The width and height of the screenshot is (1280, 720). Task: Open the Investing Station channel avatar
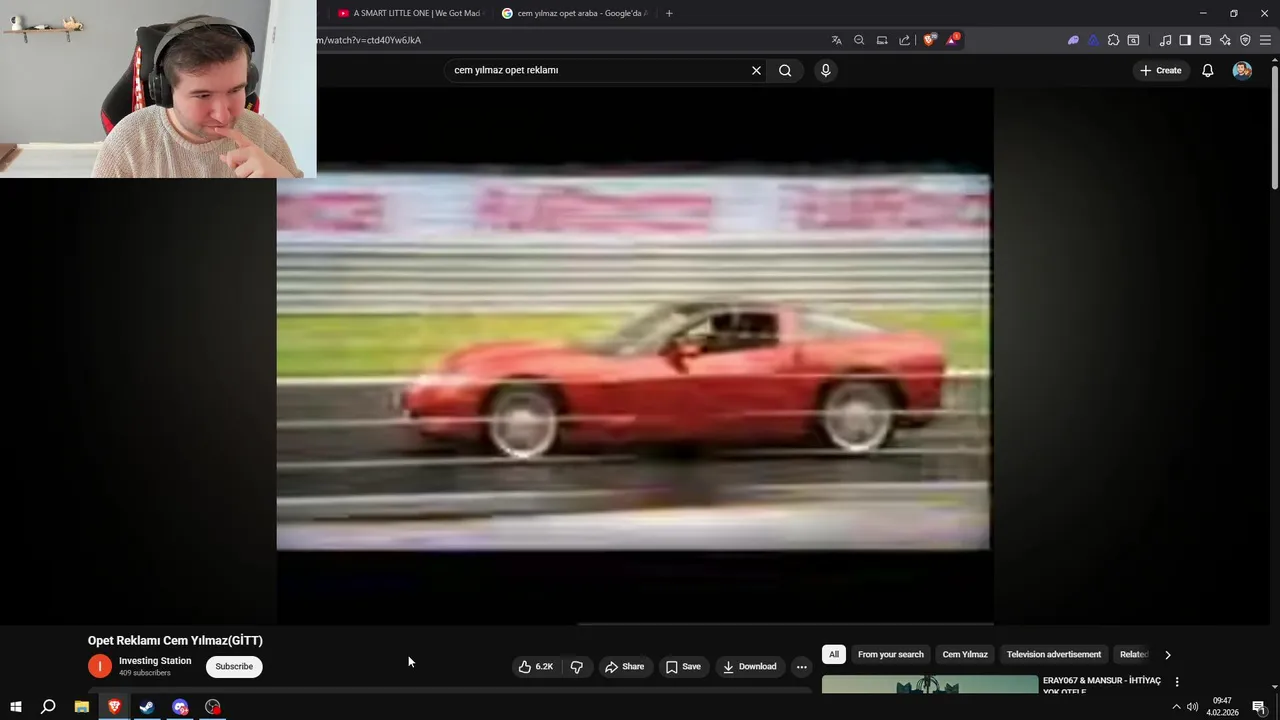tap(99, 666)
